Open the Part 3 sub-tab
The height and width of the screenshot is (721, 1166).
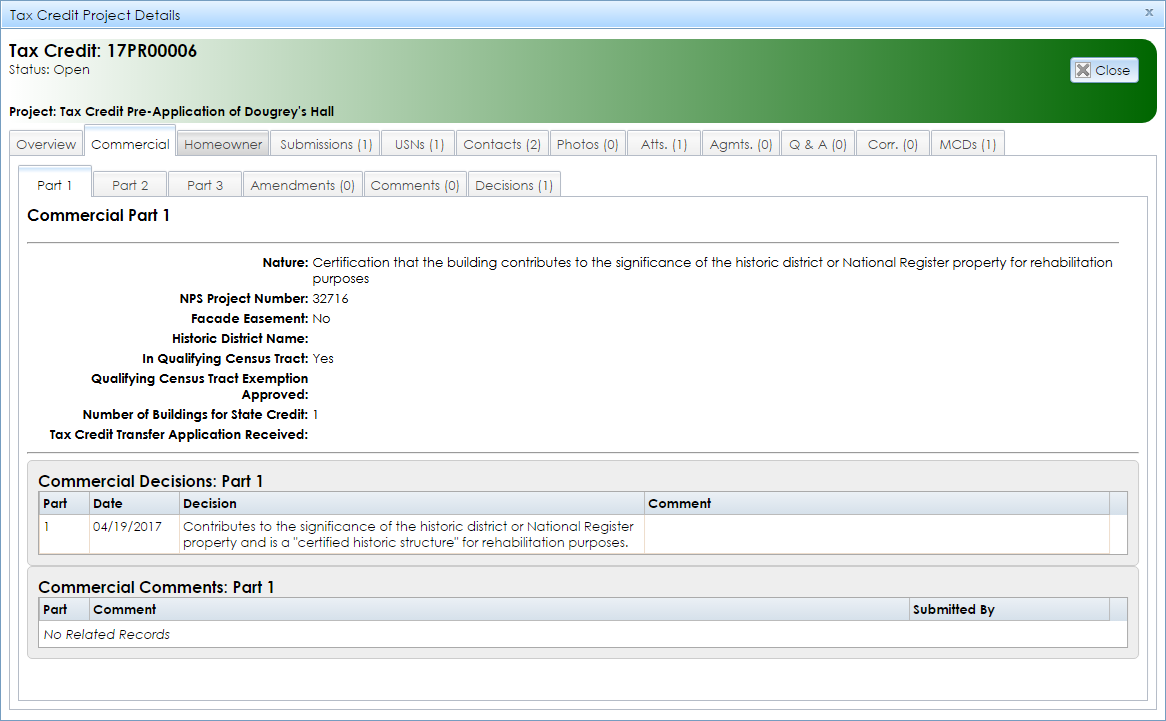click(x=204, y=184)
